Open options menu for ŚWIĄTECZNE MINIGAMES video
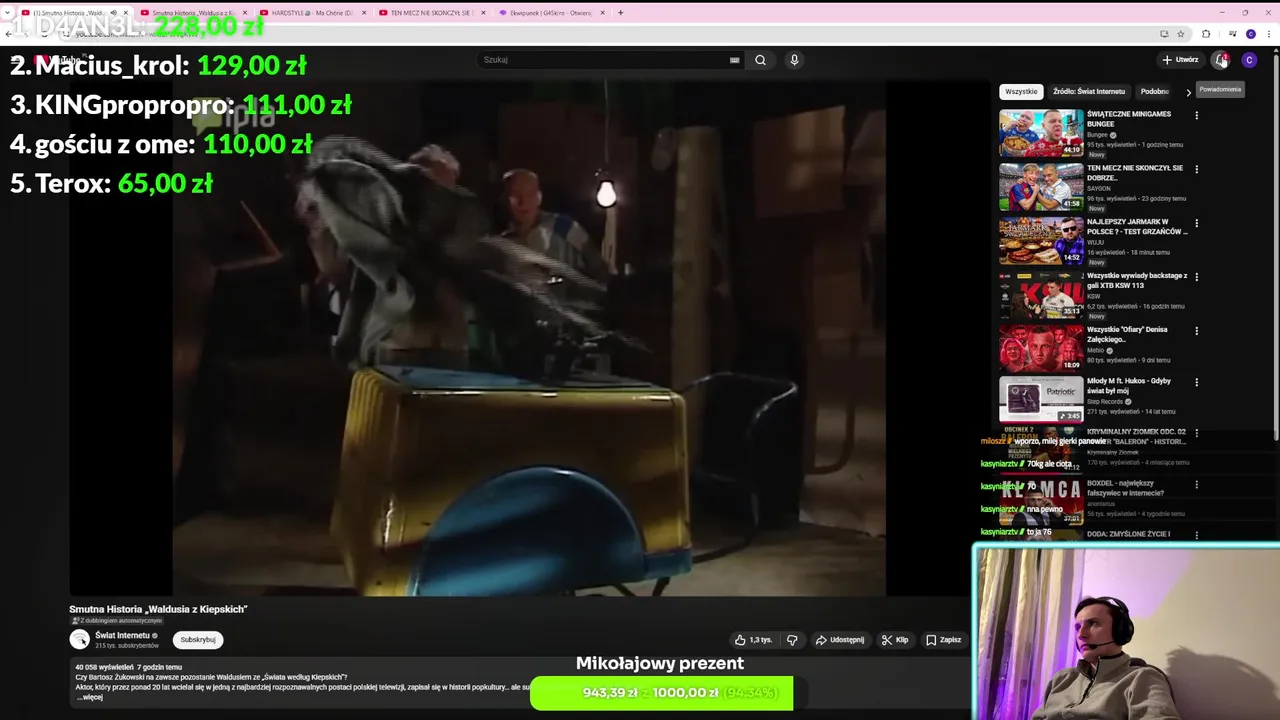The image size is (1280, 720). (1196, 115)
